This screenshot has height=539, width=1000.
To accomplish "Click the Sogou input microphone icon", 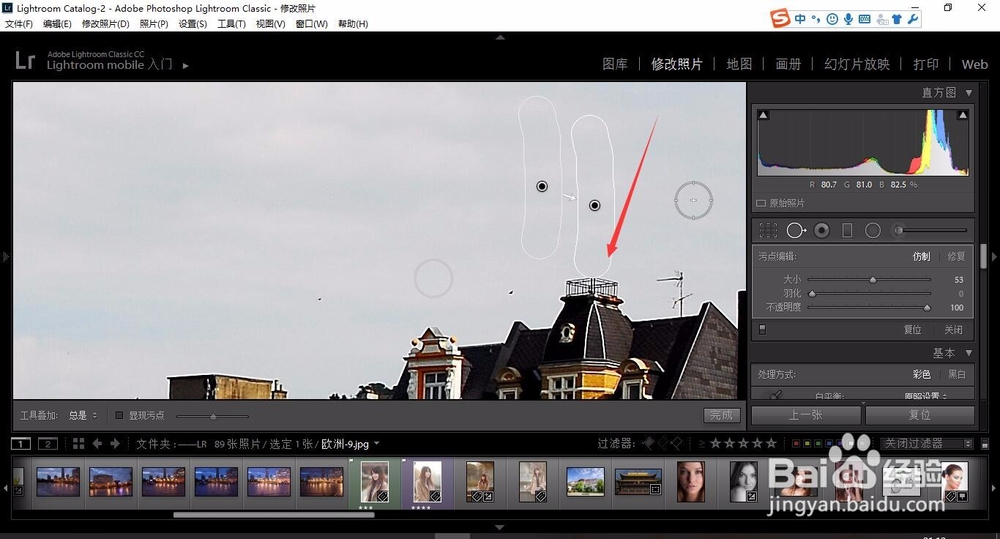I will pyautogui.click(x=848, y=18).
